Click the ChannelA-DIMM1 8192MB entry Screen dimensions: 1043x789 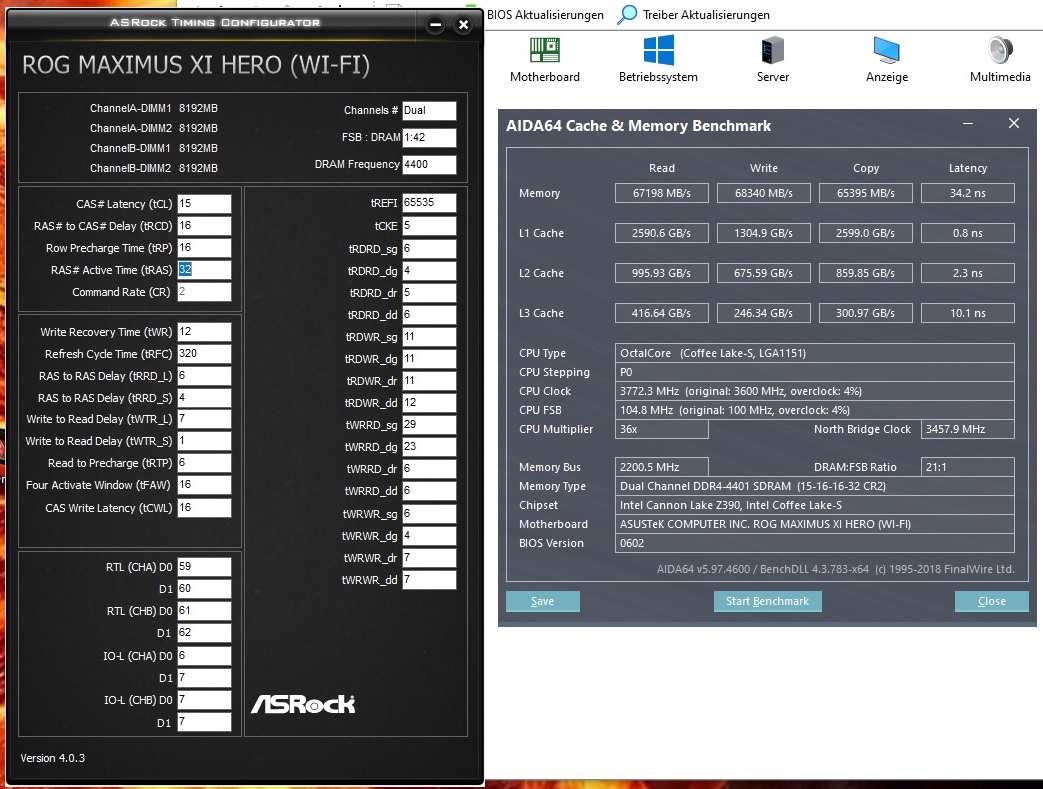154,108
